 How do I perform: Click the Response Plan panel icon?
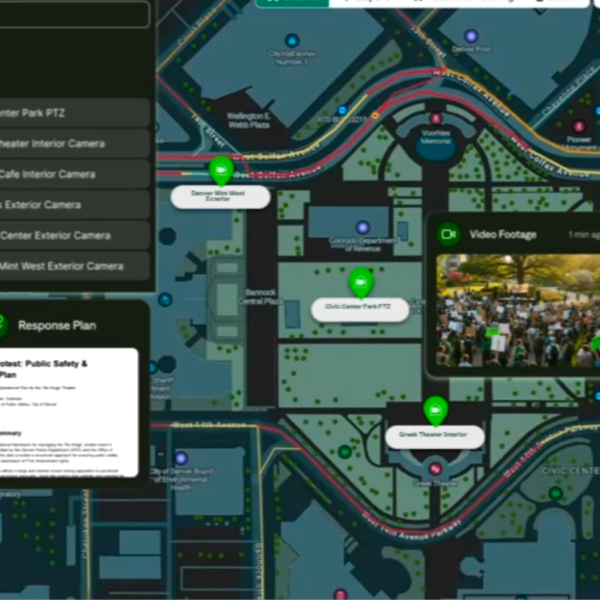2,325
